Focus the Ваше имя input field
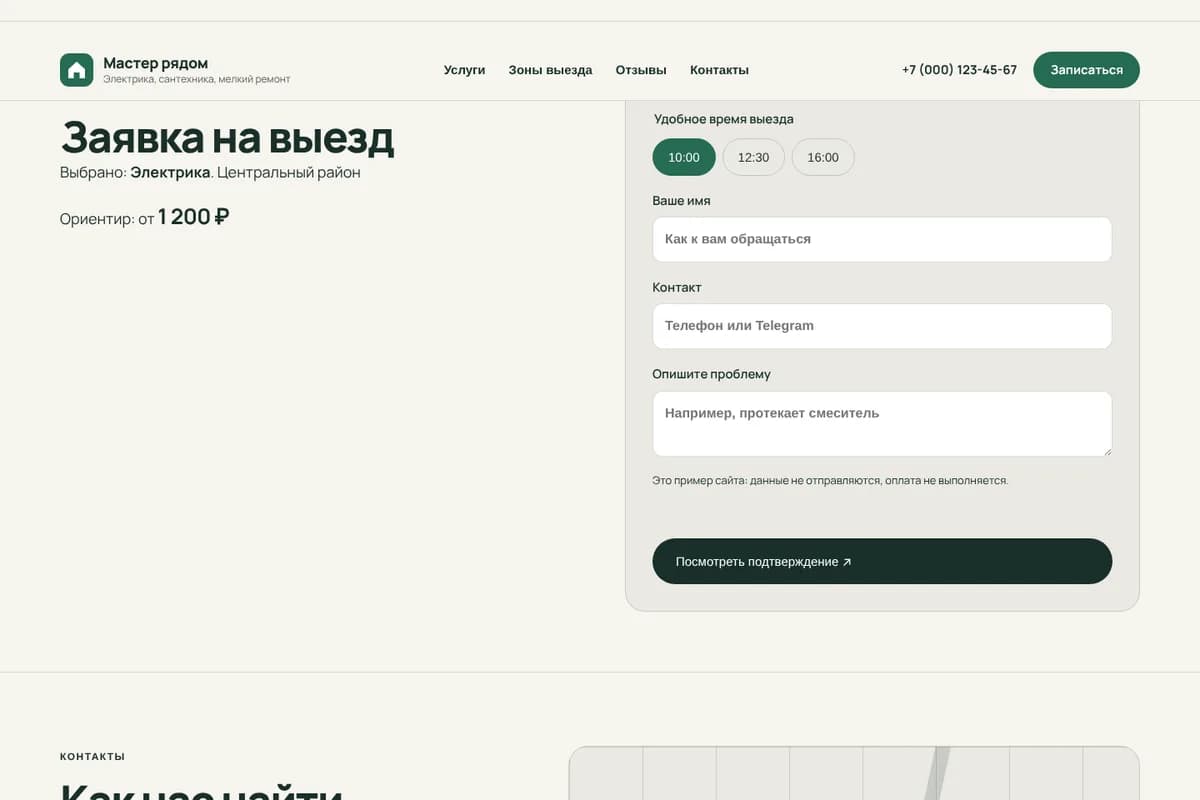The image size is (1200, 800). pos(882,239)
